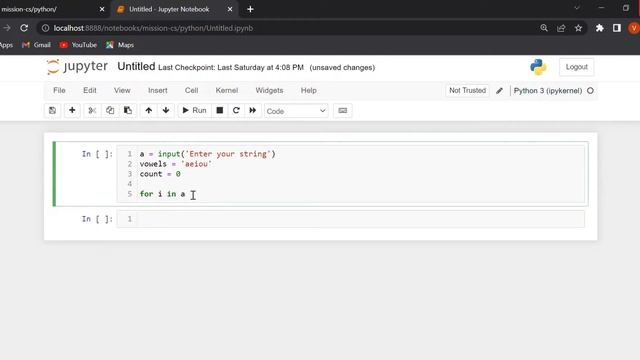Interrupt the kernel with stop icon
640x360 pixels.
click(x=220, y=111)
